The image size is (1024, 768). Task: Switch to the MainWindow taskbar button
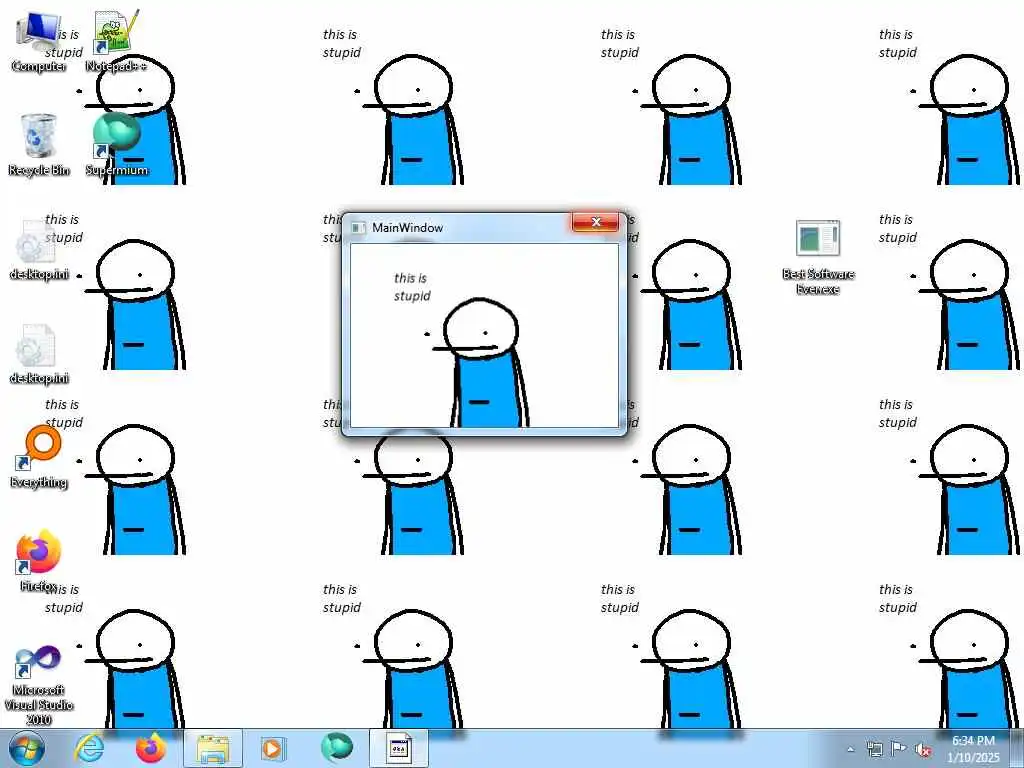click(398, 748)
